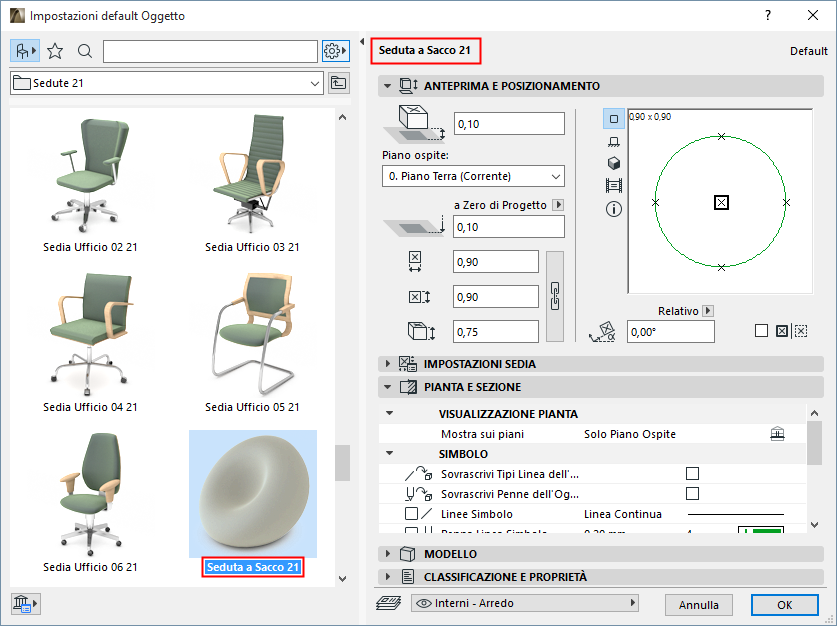Screen dimensions: 837x626
Task: Open the library settings gear menu
Action: tap(335, 51)
